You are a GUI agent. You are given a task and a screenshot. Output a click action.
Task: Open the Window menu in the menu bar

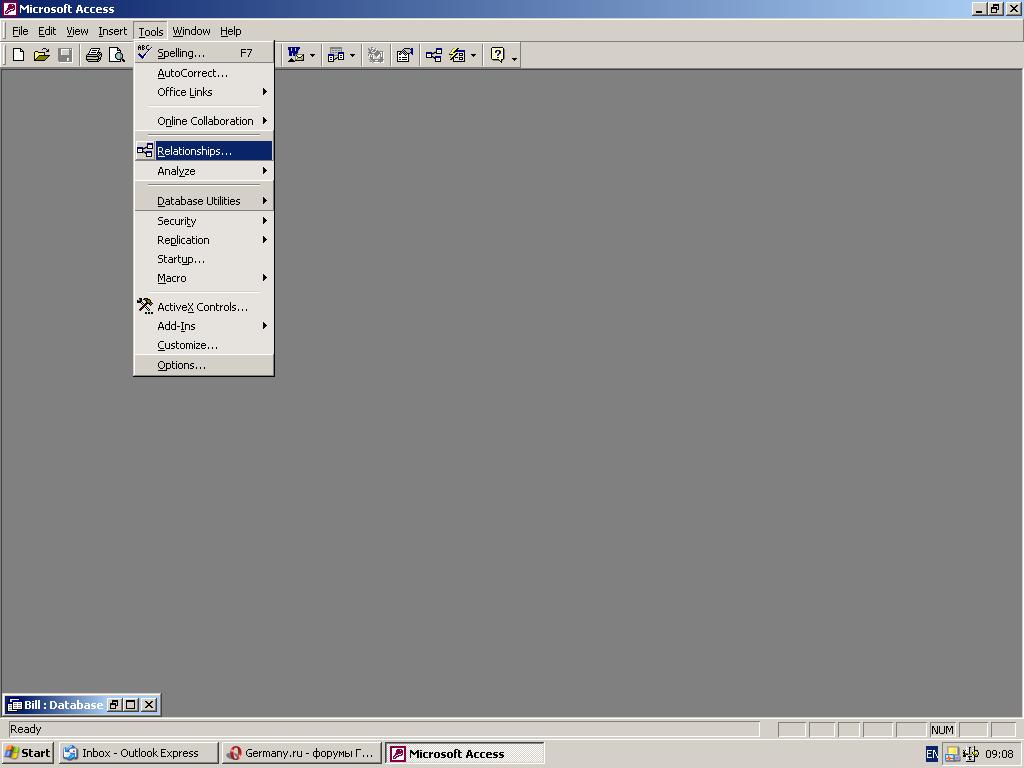coord(191,31)
